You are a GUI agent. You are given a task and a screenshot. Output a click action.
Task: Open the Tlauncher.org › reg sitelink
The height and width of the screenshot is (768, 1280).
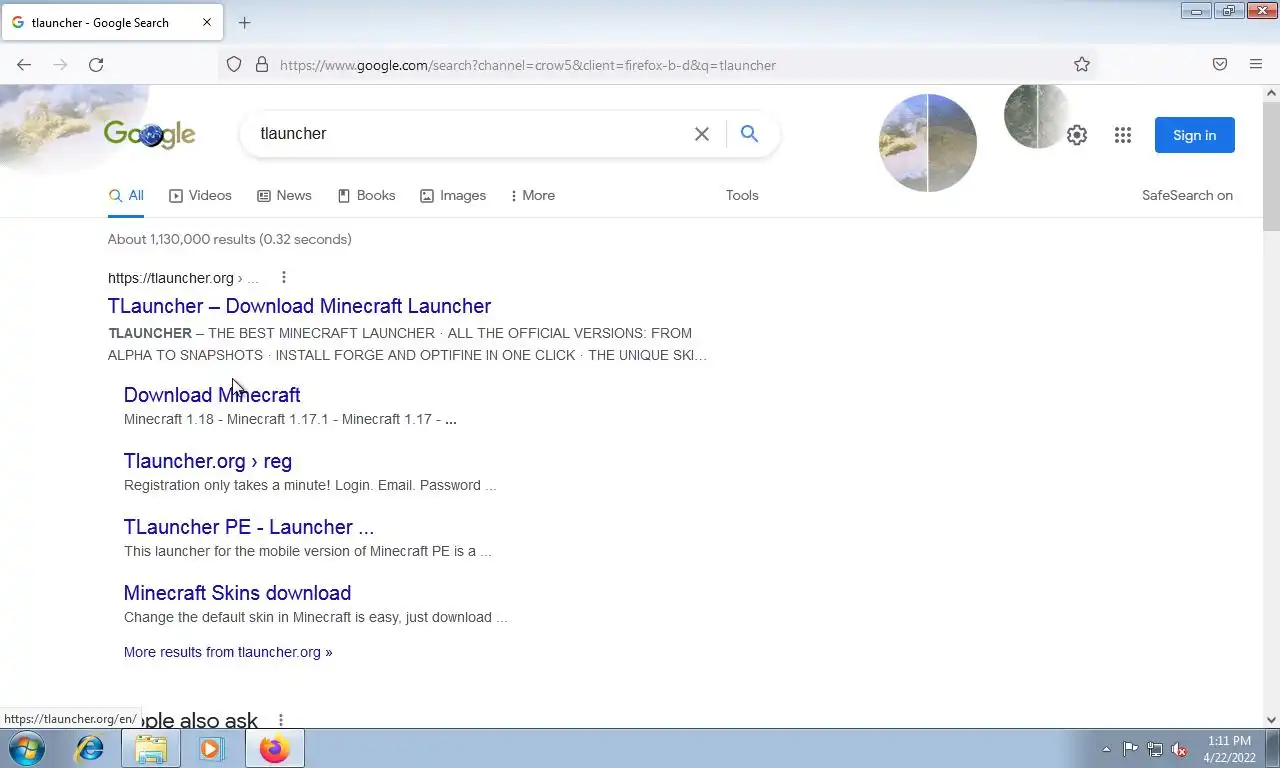tap(208, 461)
